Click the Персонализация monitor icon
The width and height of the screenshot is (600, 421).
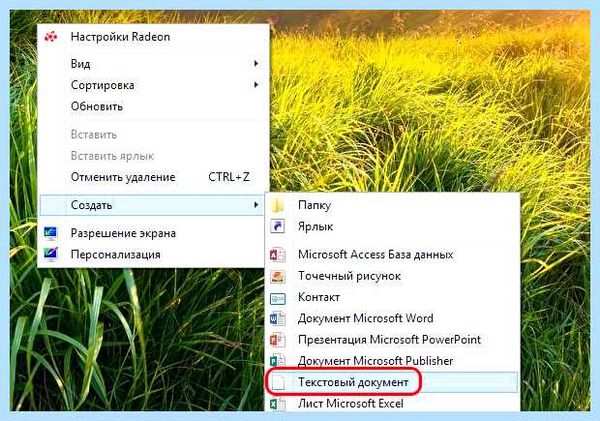coord(51,254)
